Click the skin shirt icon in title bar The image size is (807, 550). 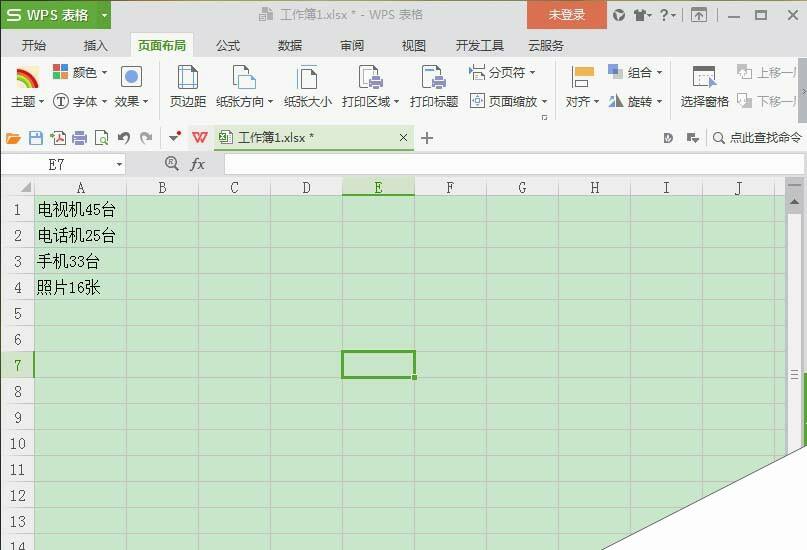tap(642, 15)
